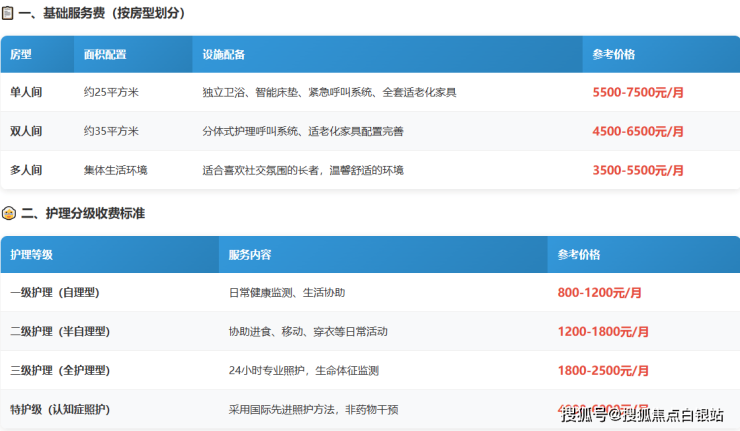This screenshot has height=431, width=740.
Task: Select the 特护级（认知症照护）row label
Action: tap(59, 409)
